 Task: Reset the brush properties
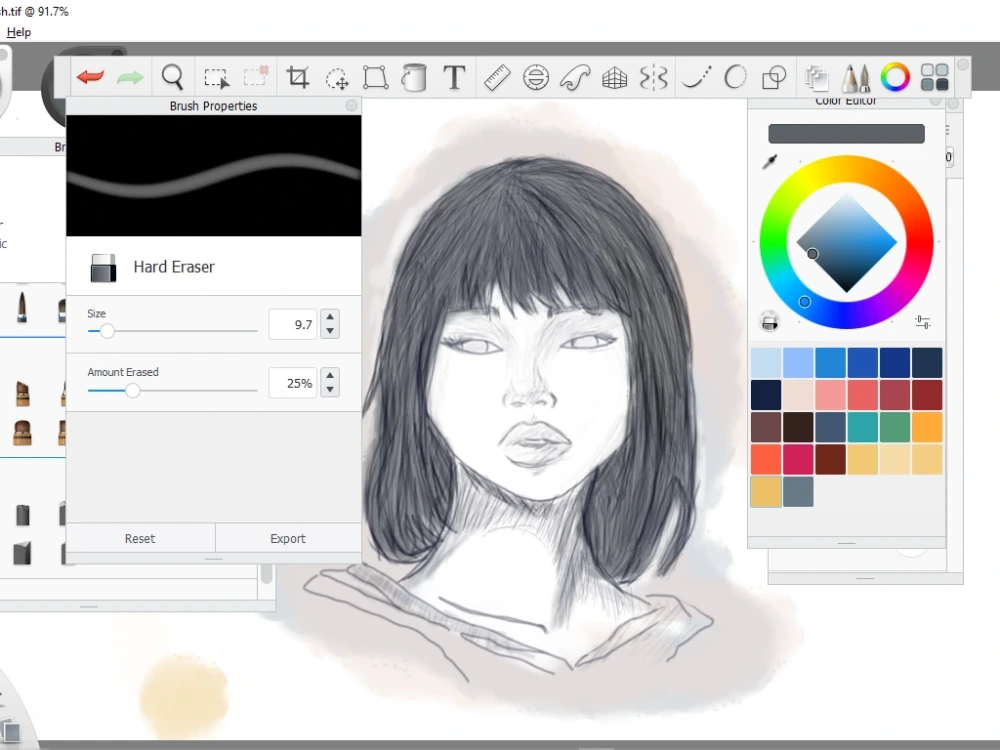[140, 538]
